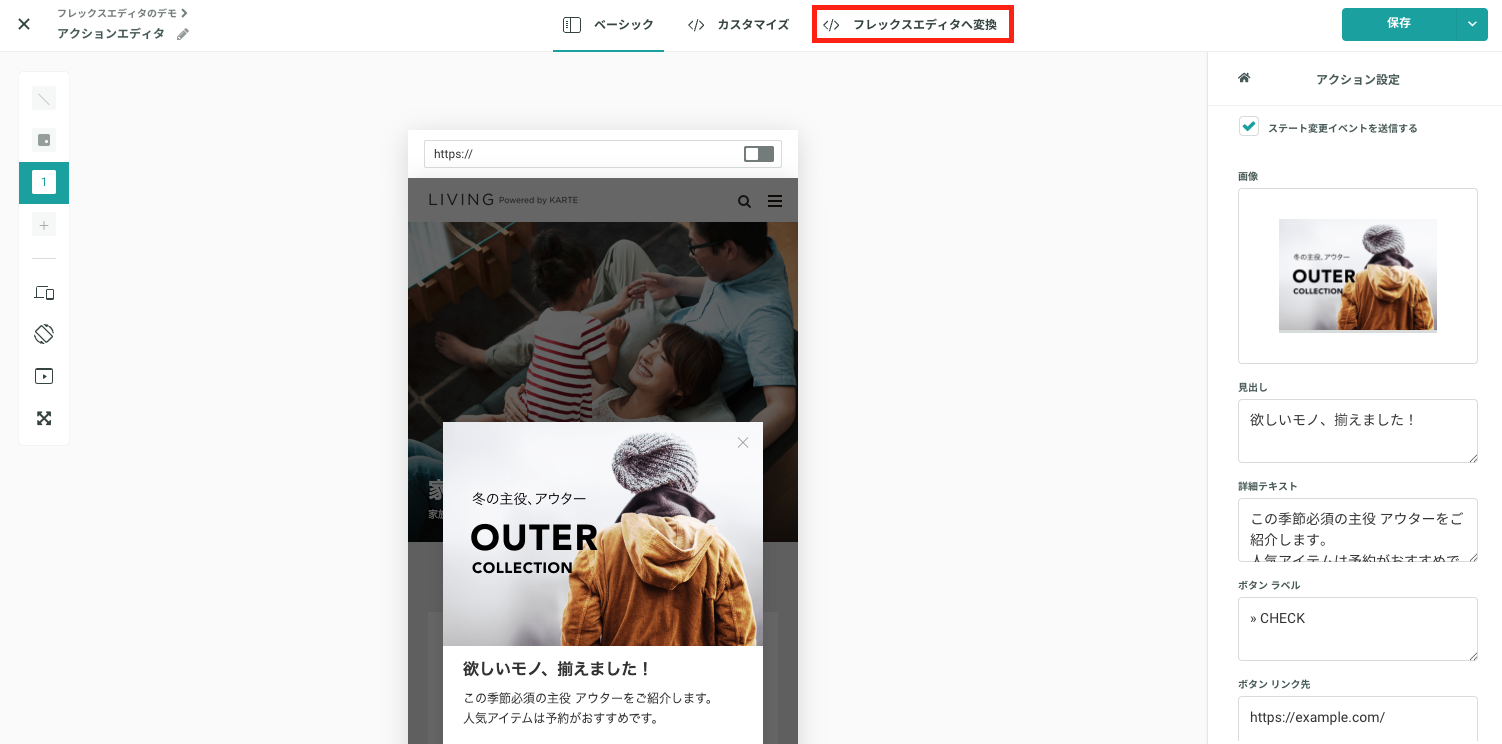This screenshot has width=1502, height=744.
Task: Click the pencil icon to rename アクションエディタ
Action: tap(182, 34)
